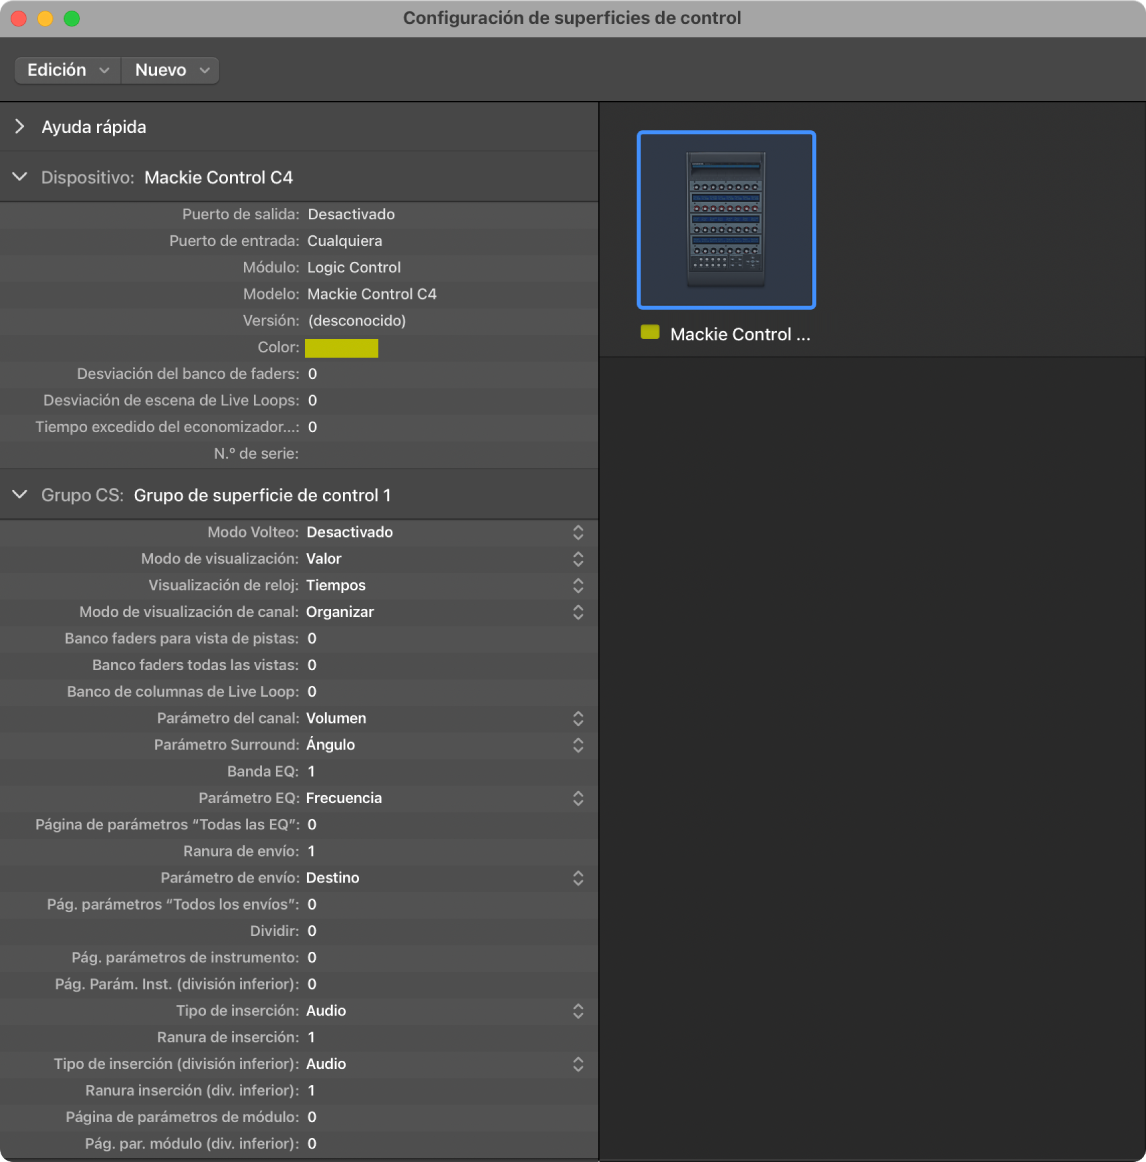Select the Dividir value
This screenshot has width=1146, height=1162.
click(x=312, y=931)
